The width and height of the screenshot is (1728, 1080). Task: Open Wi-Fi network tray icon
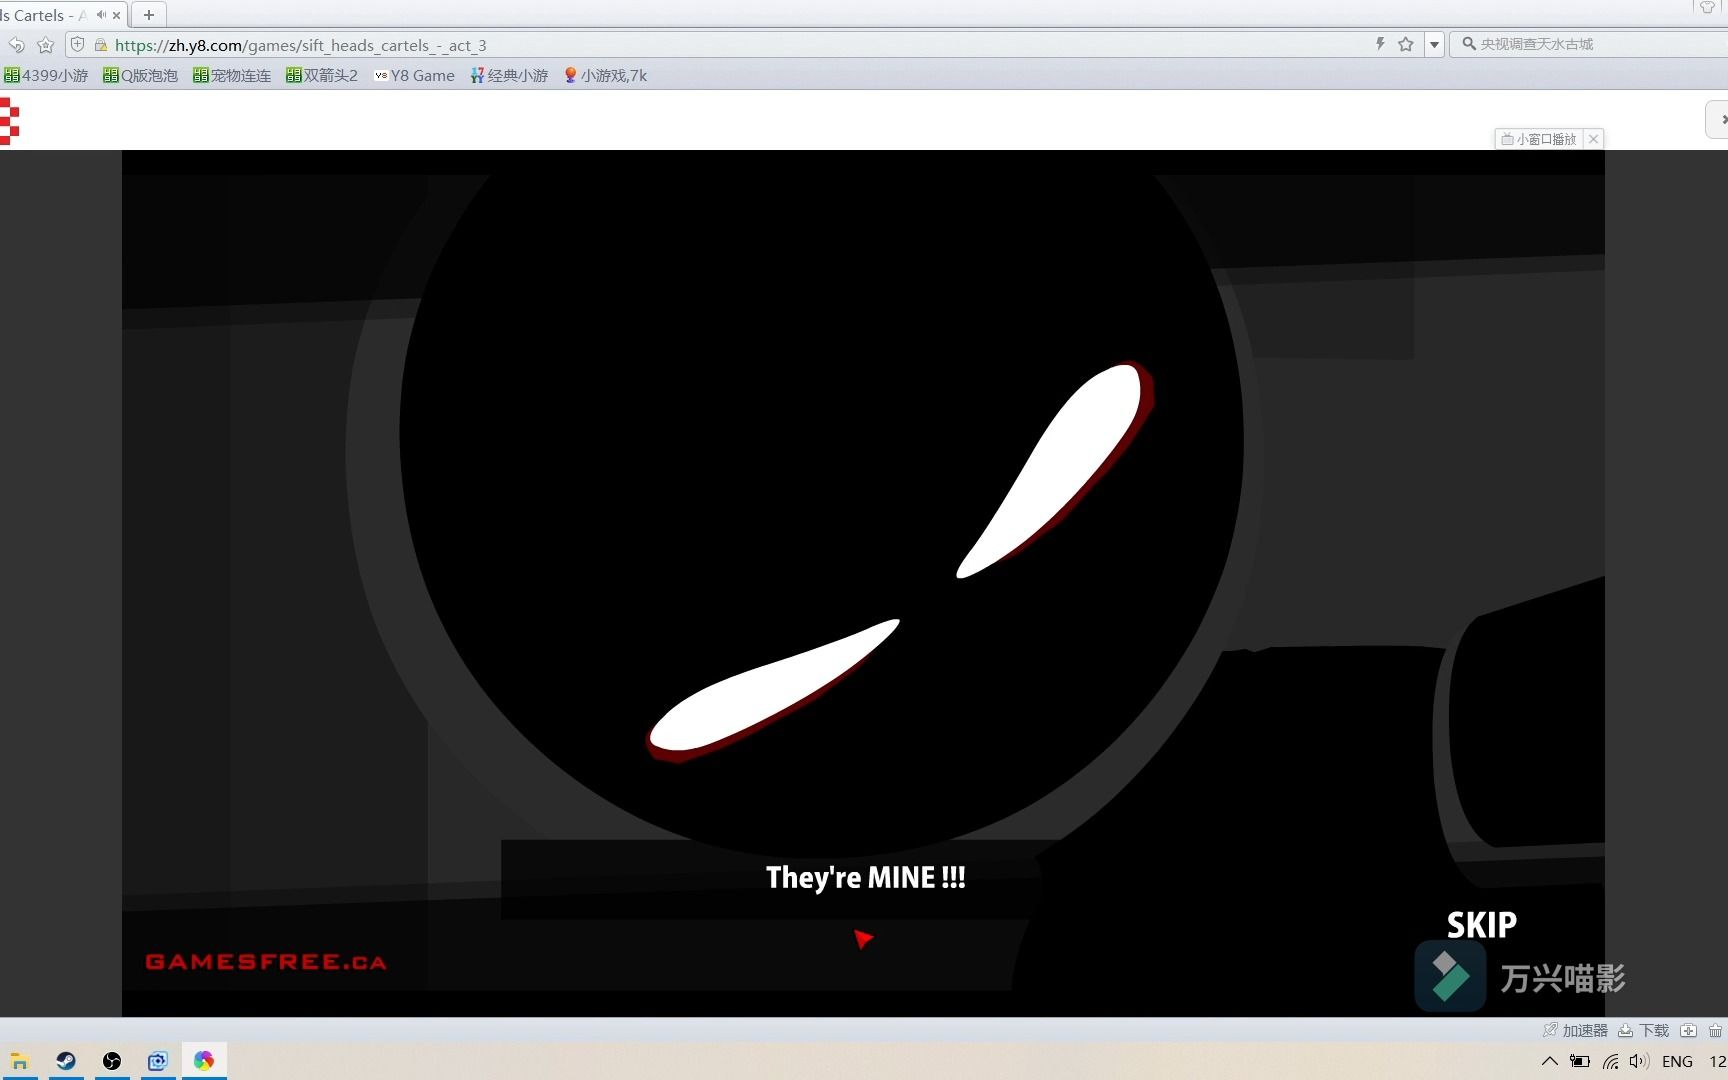point(1610,1061)
